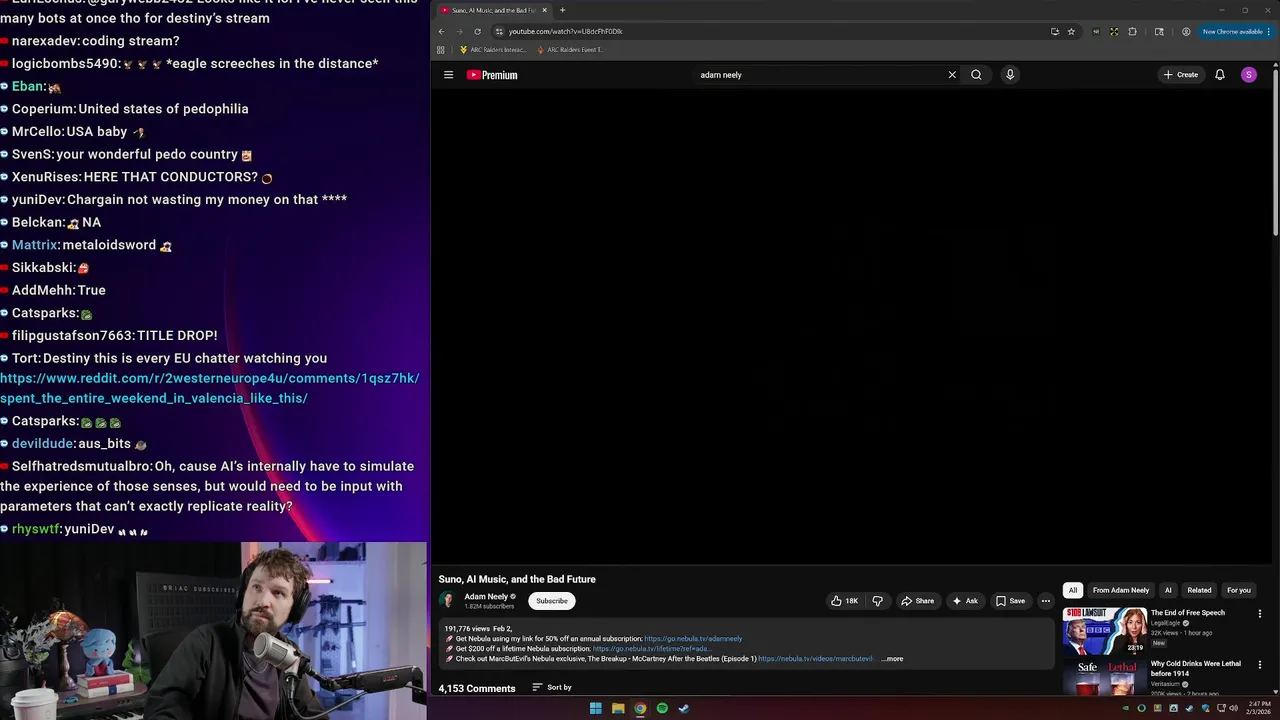The image size is (1280, 720).
Task: Select 'All' recommendation chip
Action: click(x=1073, y=590)
